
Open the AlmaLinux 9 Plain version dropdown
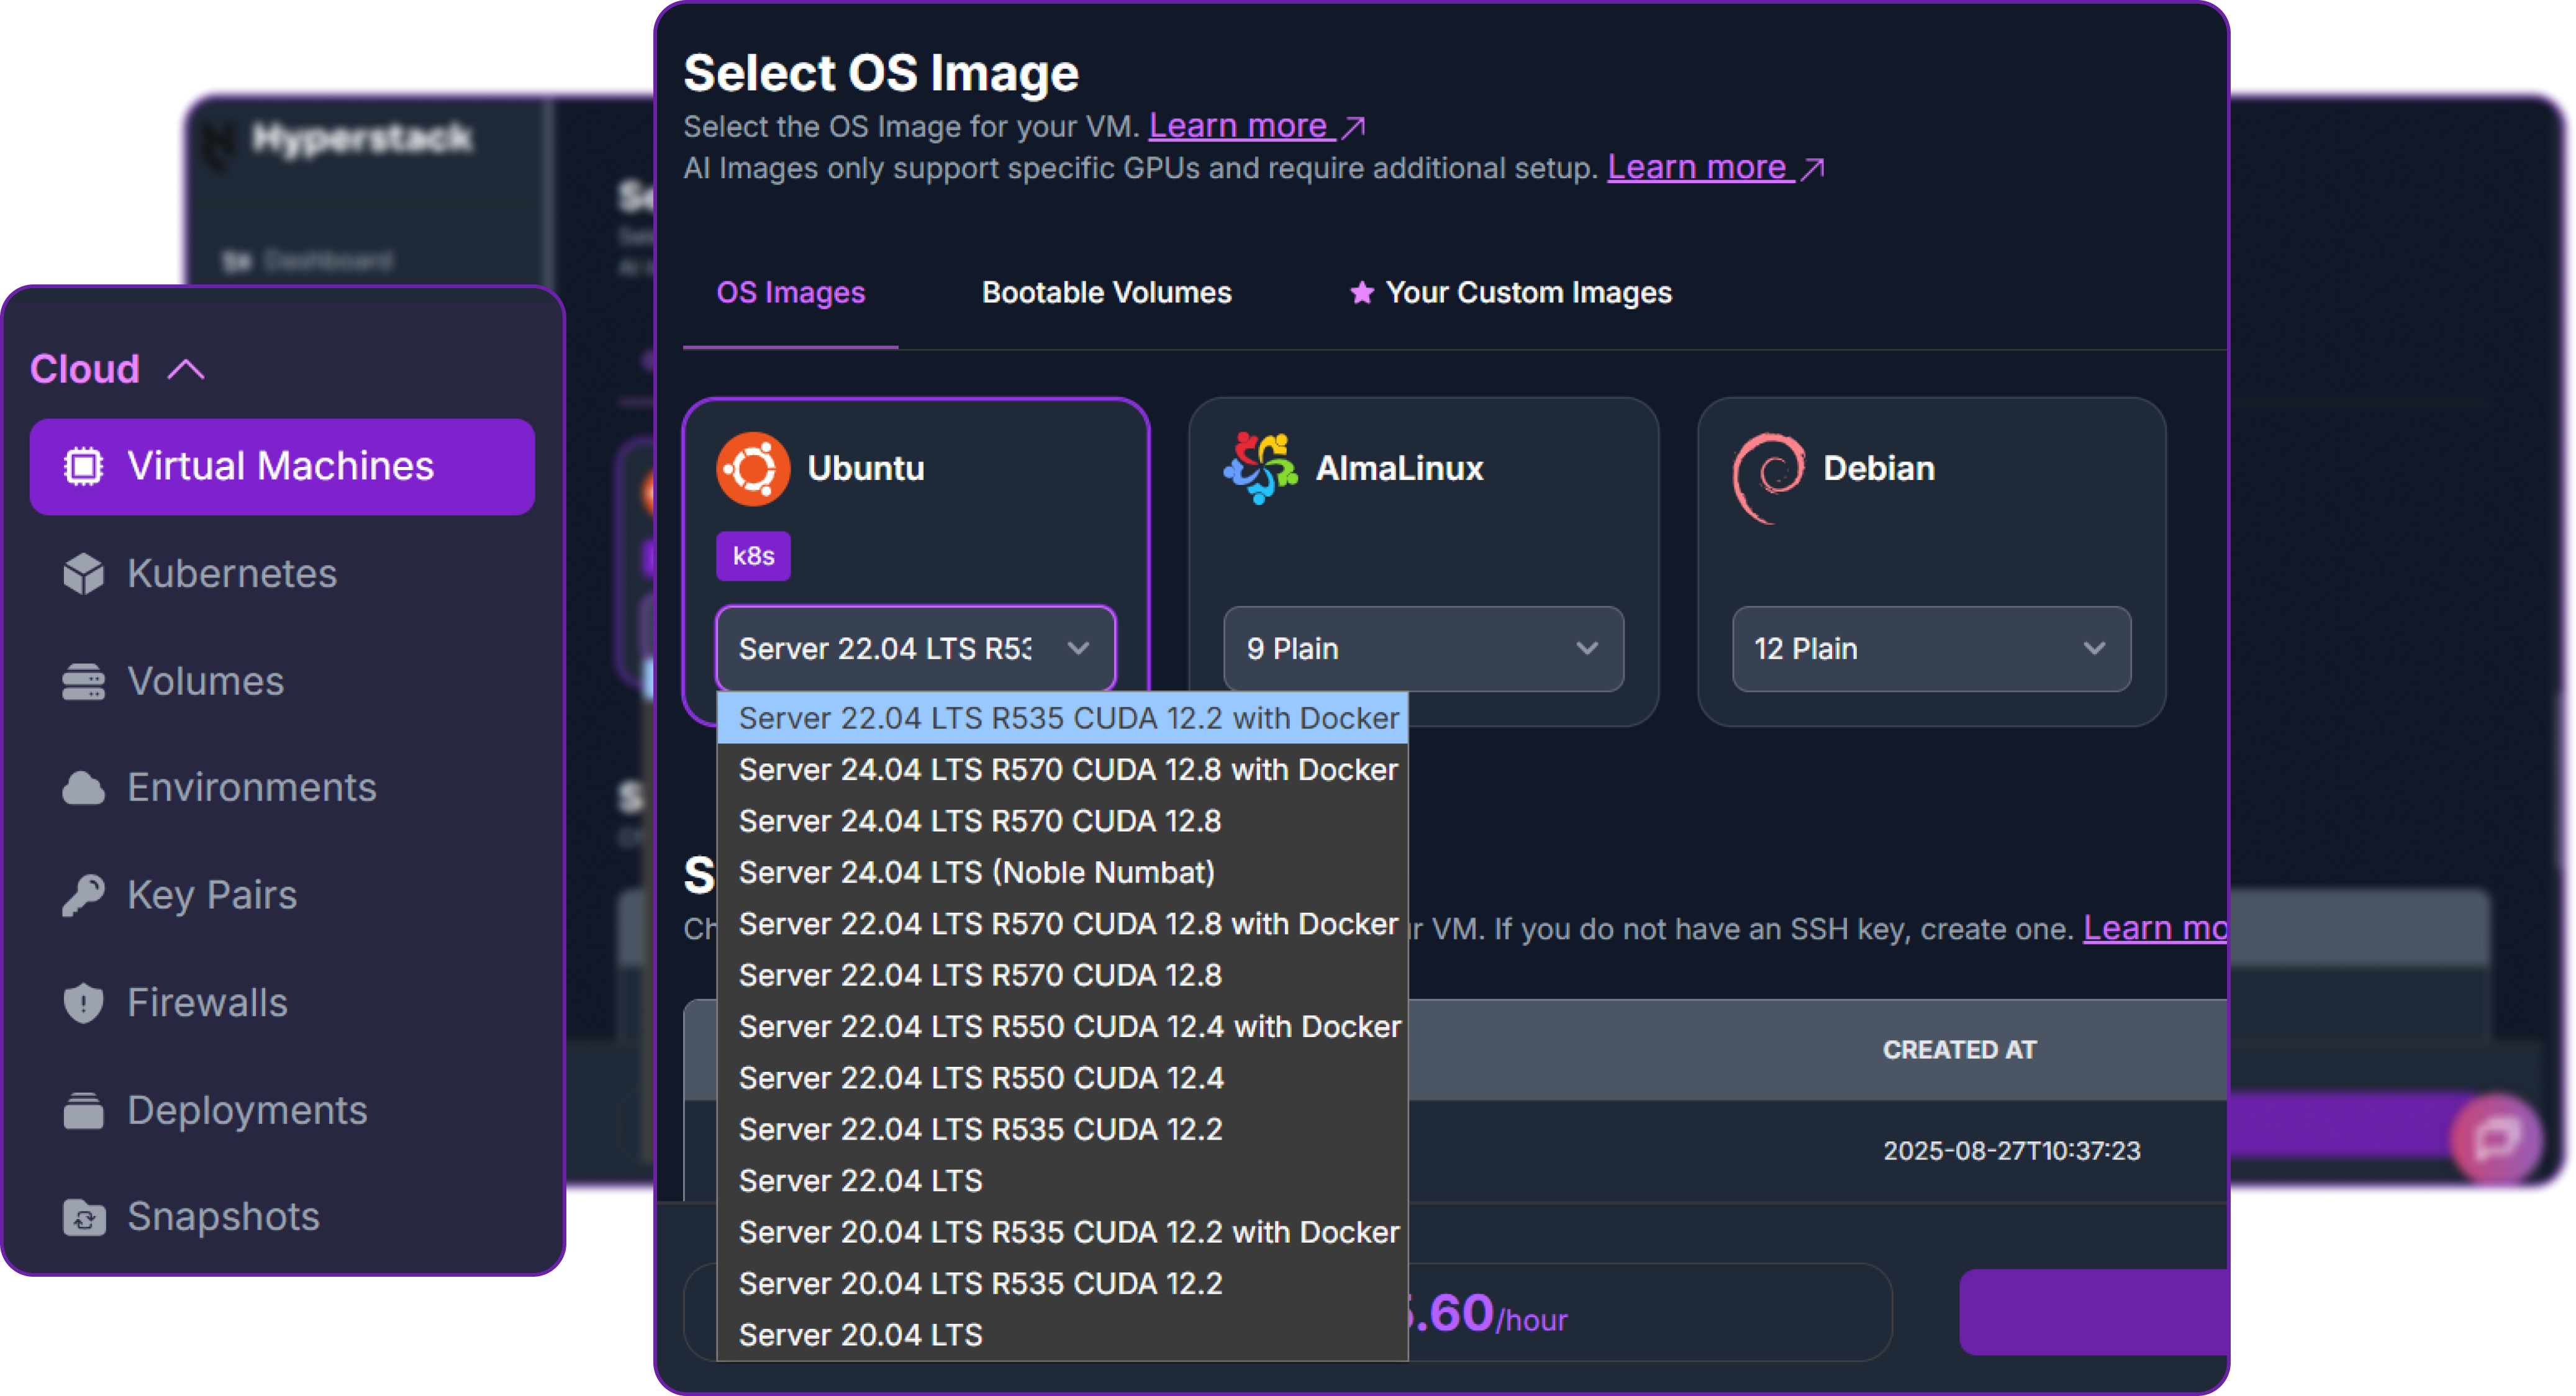click(1424, 649)
